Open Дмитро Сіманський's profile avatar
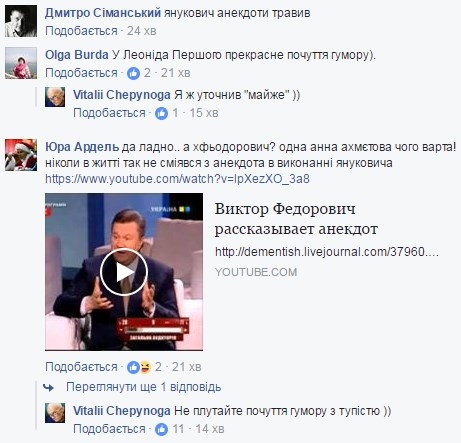Image resolution: width=461 pixels, height=443 pixels. pos(21,21)
